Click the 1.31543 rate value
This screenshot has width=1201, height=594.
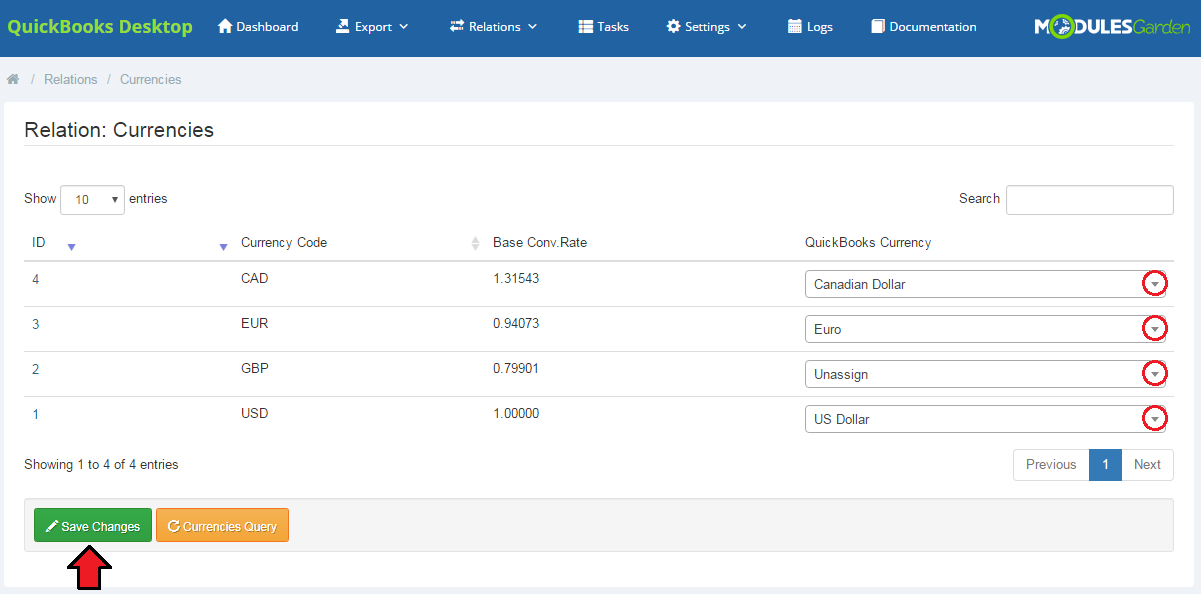[516, 278]
